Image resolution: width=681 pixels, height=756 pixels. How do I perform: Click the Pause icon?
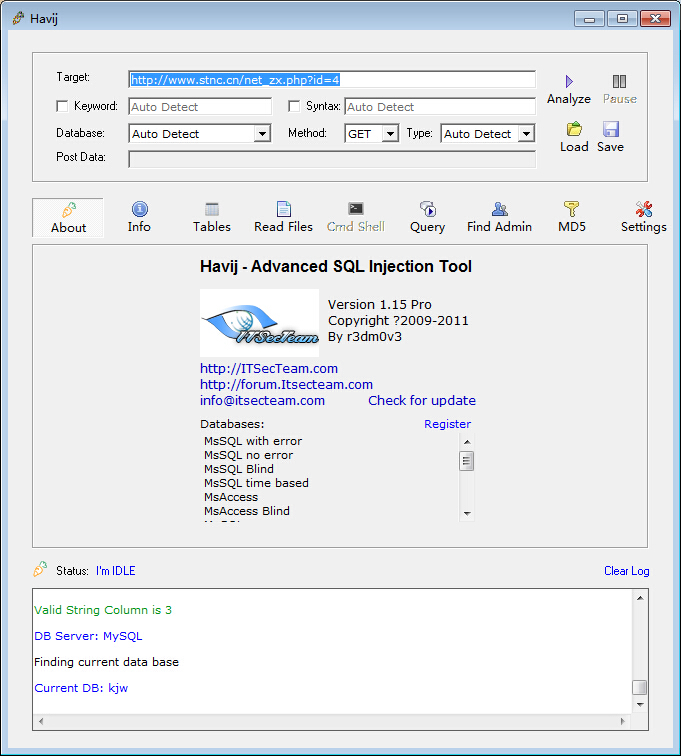[619, 81]
